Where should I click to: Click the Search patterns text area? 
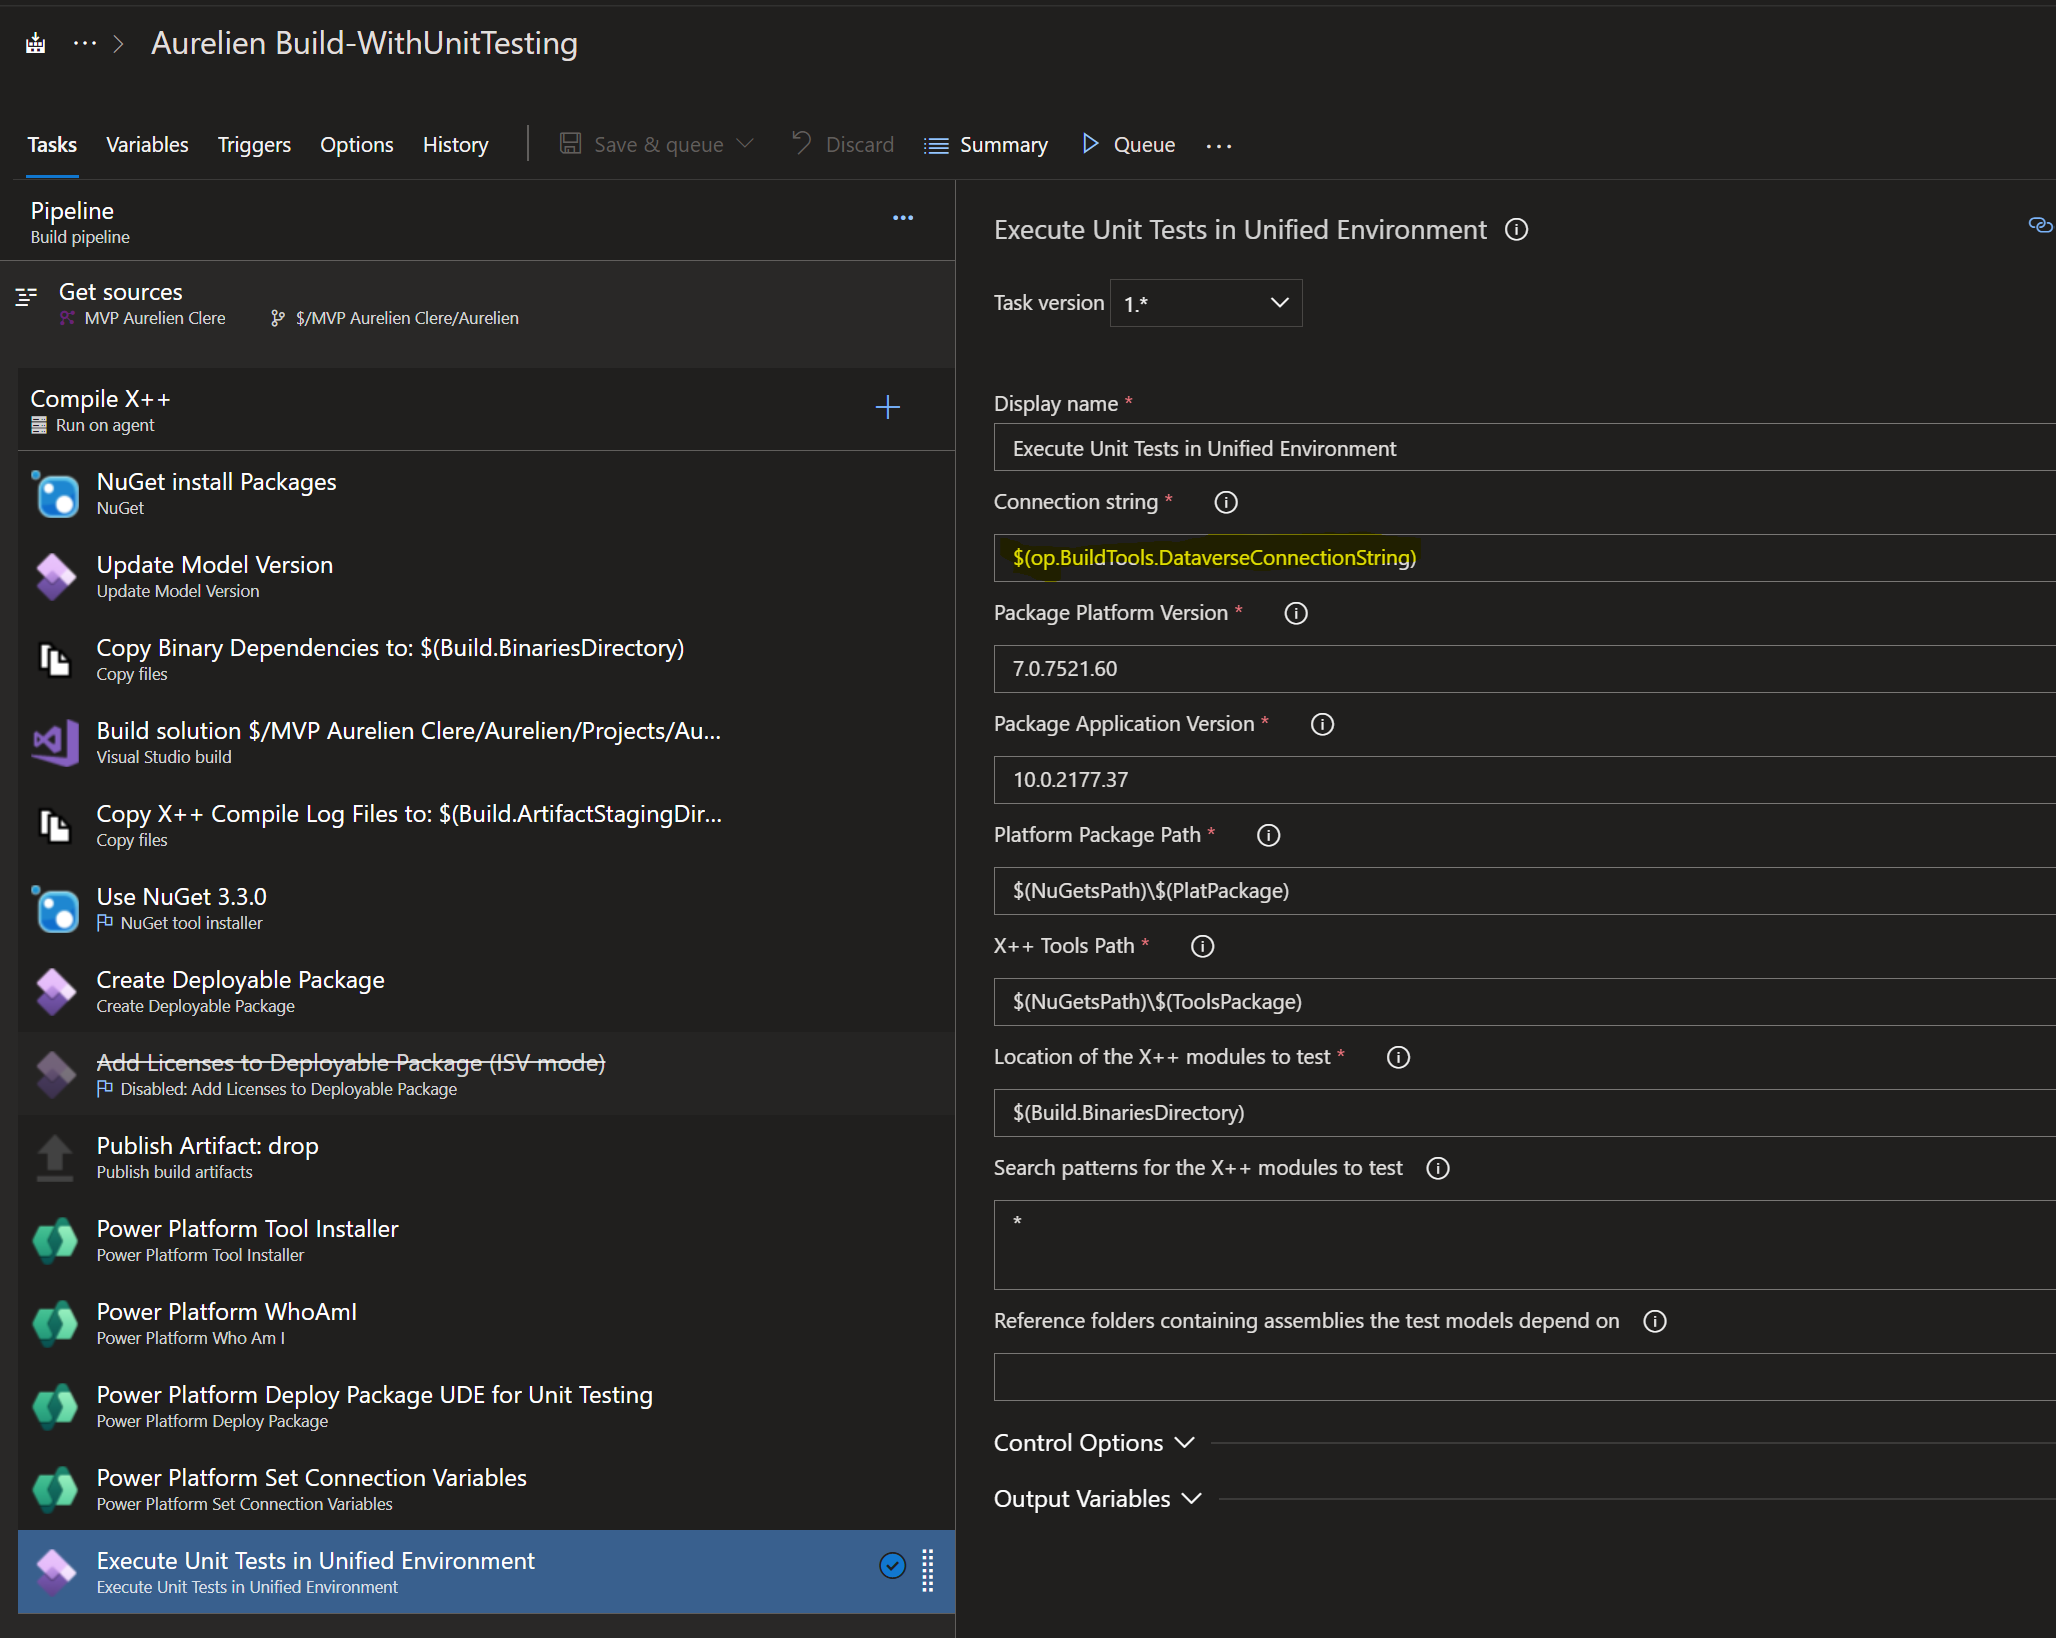coord(1524,1245)
